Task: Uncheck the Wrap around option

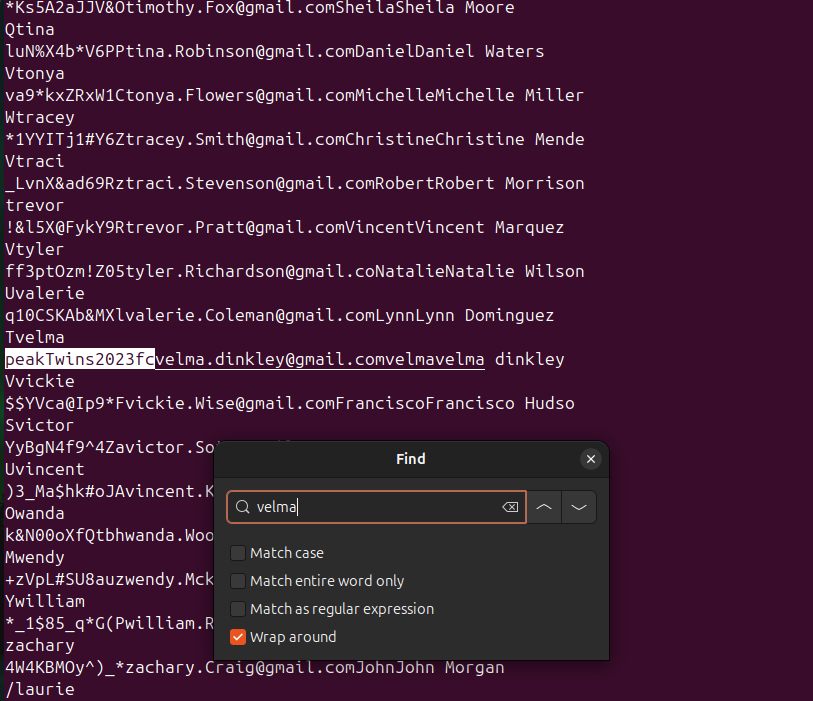Action: point(238,637)
